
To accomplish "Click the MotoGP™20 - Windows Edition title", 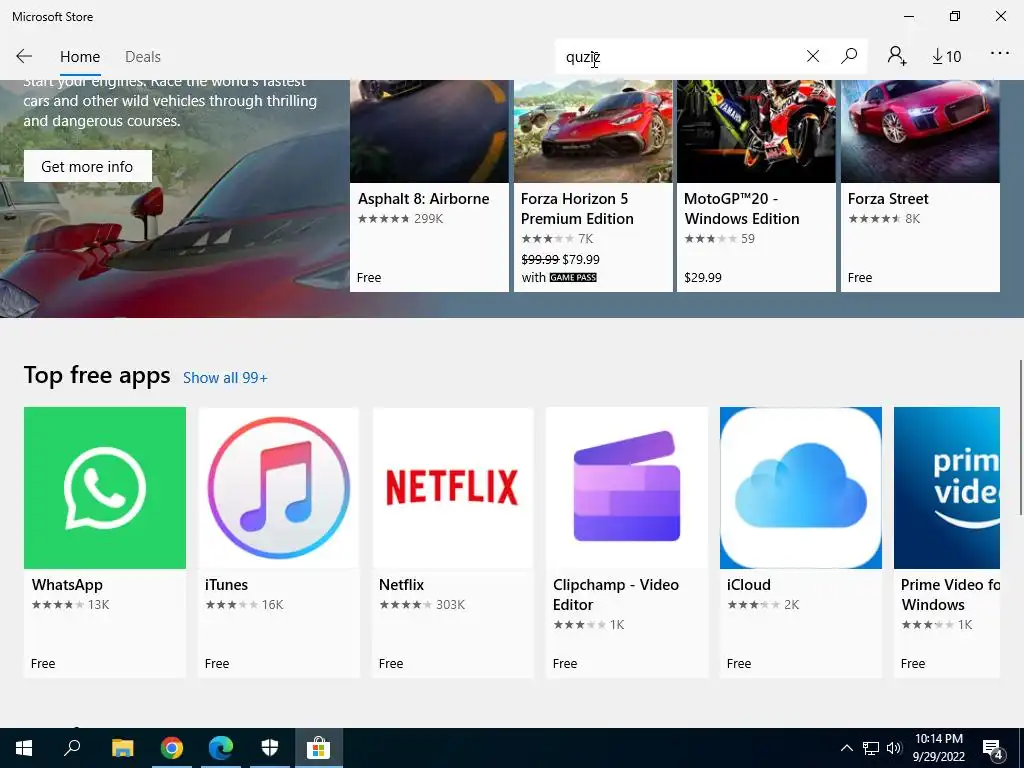I will [x=741, y=208].
